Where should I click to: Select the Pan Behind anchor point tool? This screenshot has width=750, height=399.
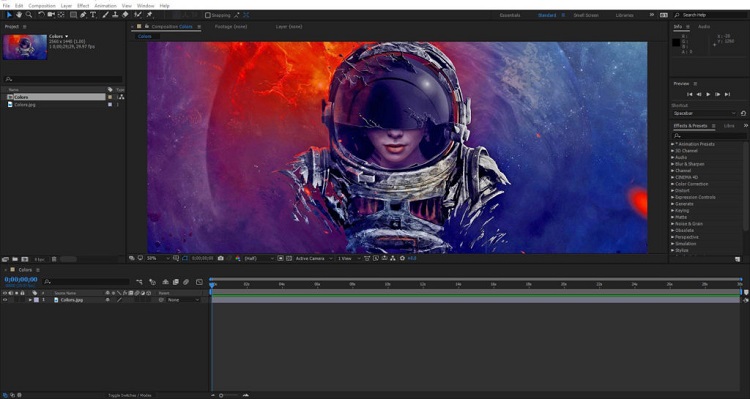click(x=61, y=15)
